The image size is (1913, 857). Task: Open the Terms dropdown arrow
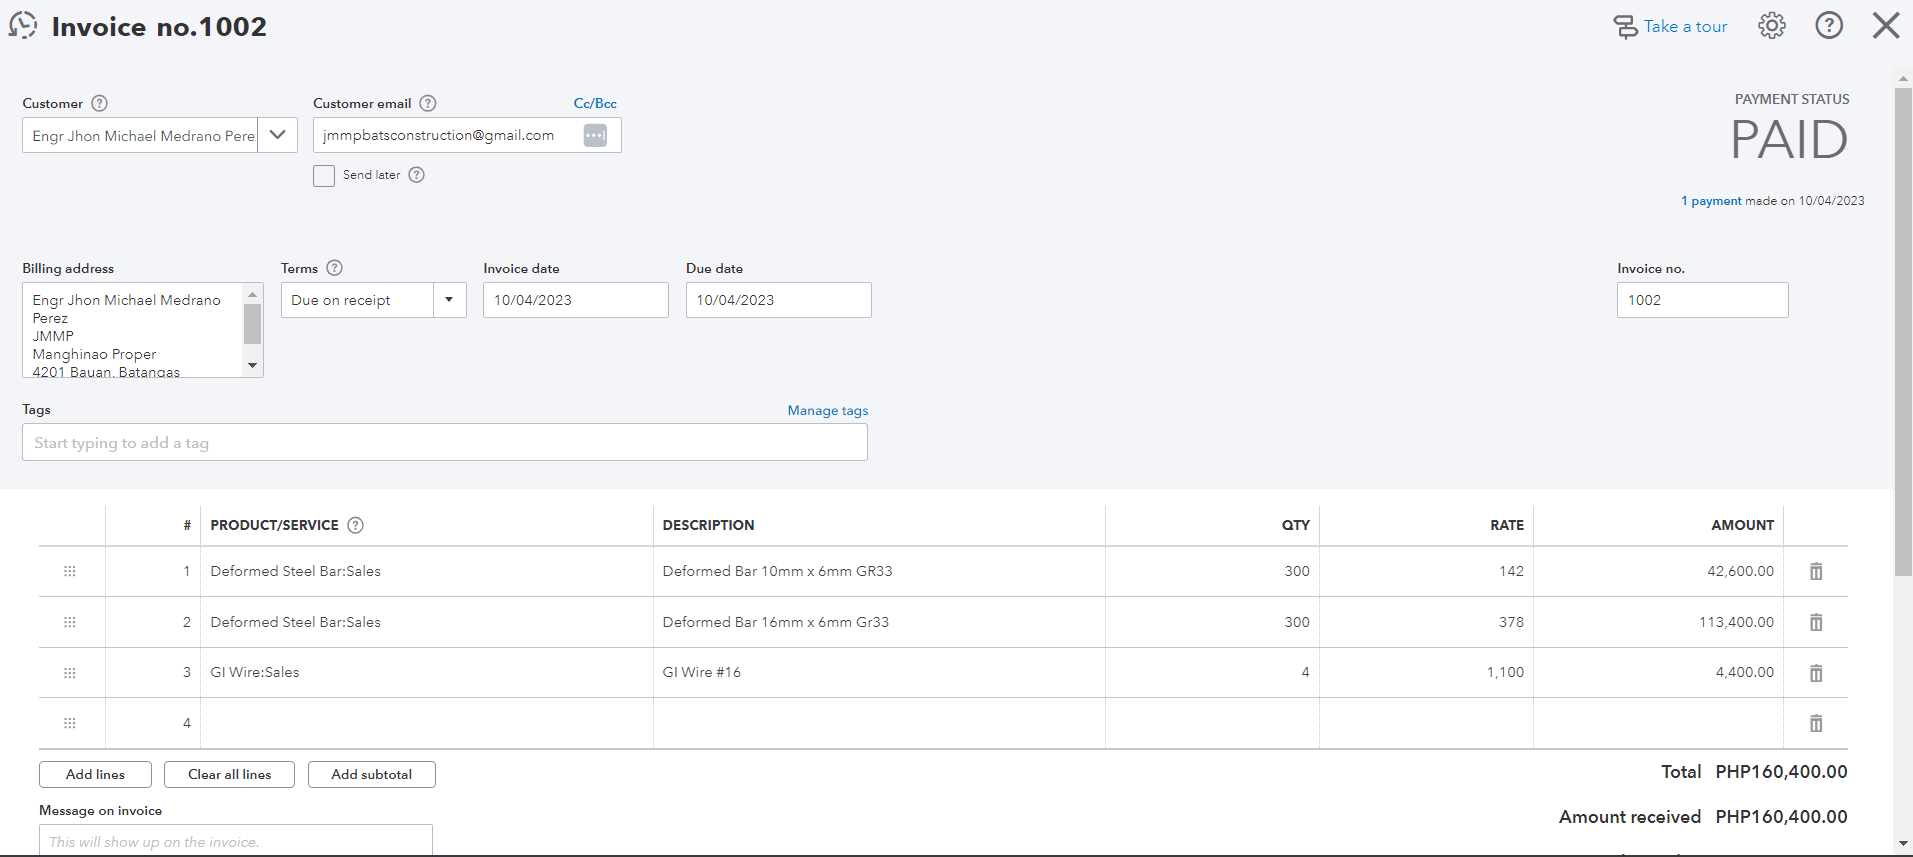[x=449, y=300]
